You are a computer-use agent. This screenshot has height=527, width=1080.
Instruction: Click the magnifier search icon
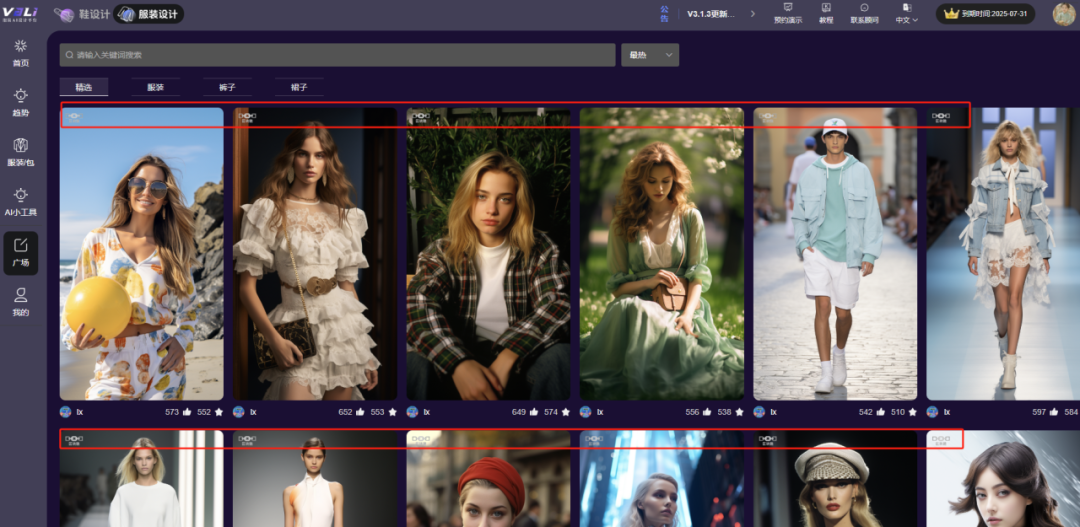70,55
